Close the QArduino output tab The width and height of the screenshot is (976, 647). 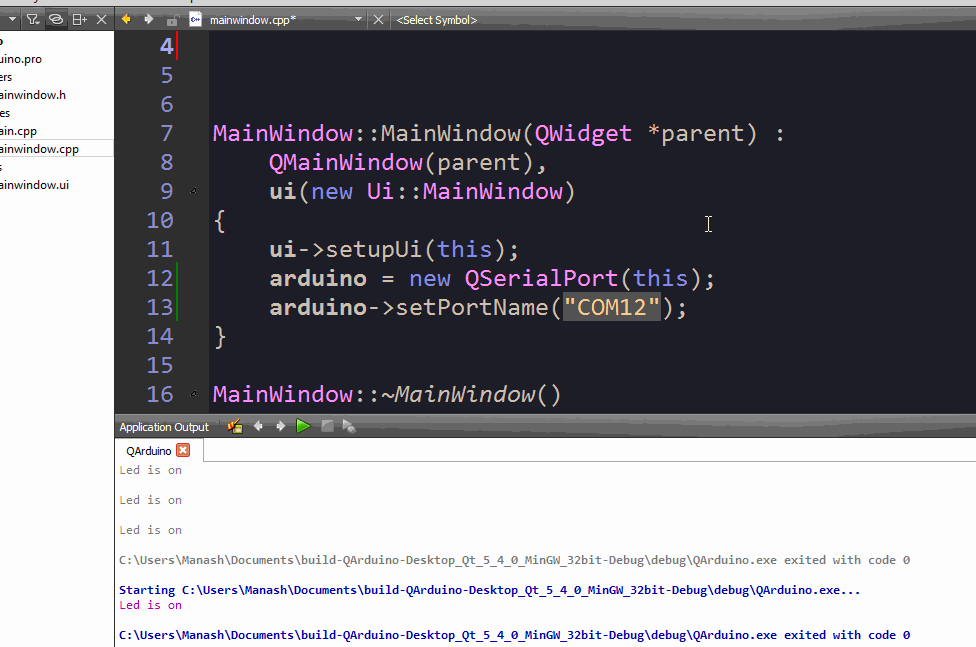[183, 451]
